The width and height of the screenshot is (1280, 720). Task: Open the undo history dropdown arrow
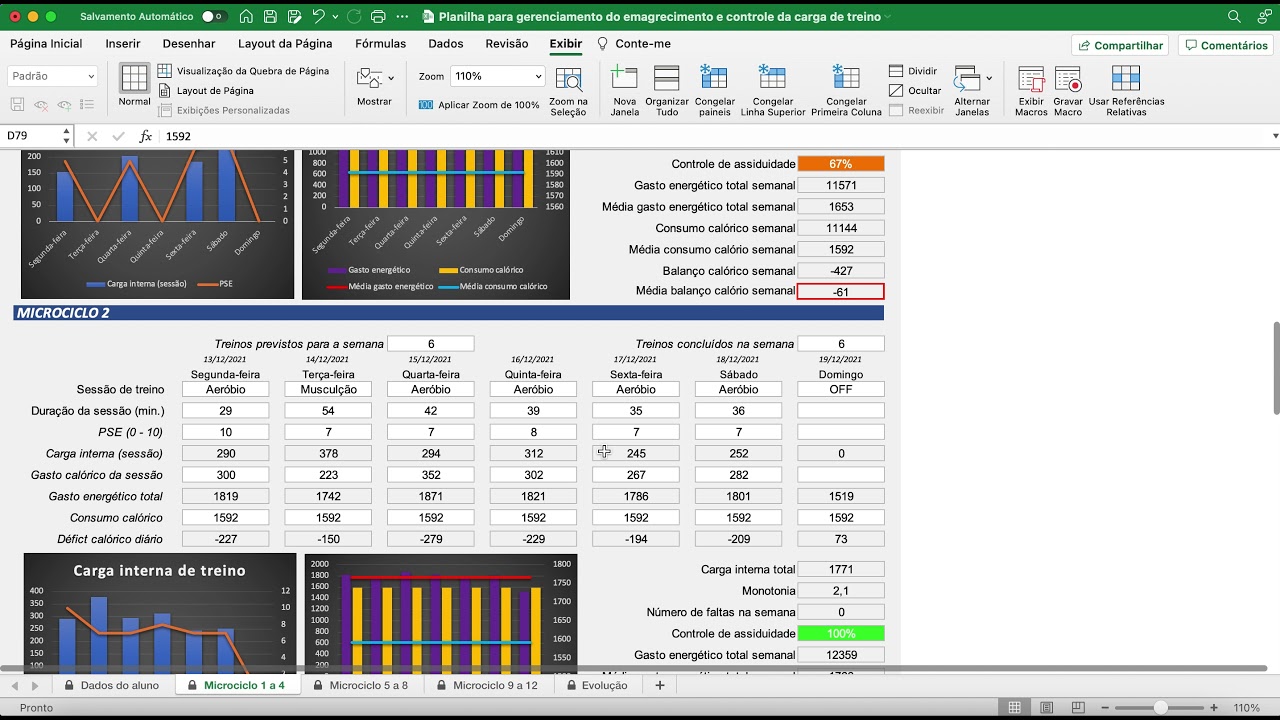[334, 17]
